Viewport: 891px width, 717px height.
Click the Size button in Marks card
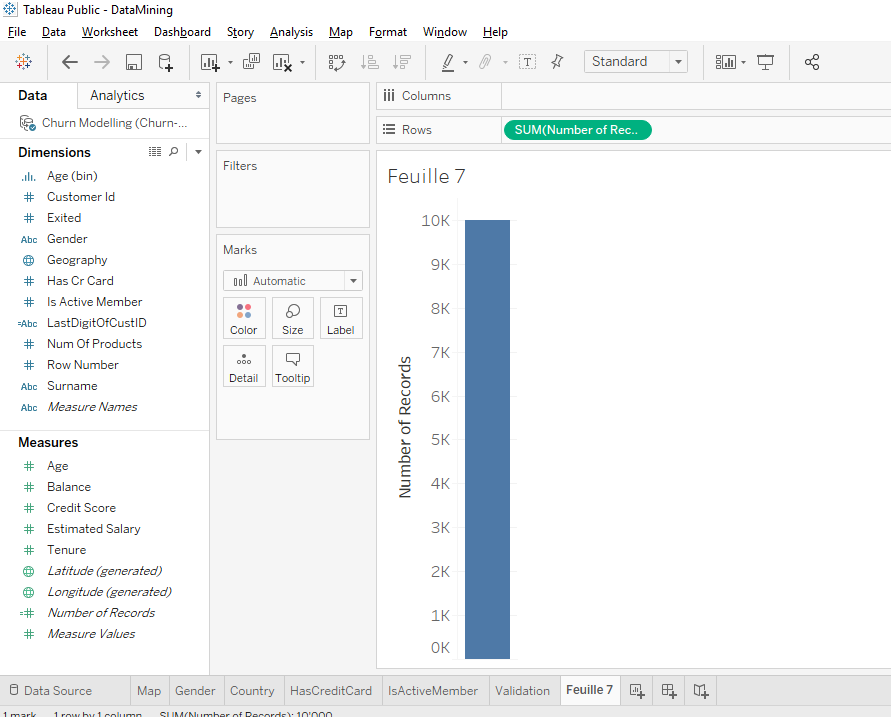coord(292,318)
